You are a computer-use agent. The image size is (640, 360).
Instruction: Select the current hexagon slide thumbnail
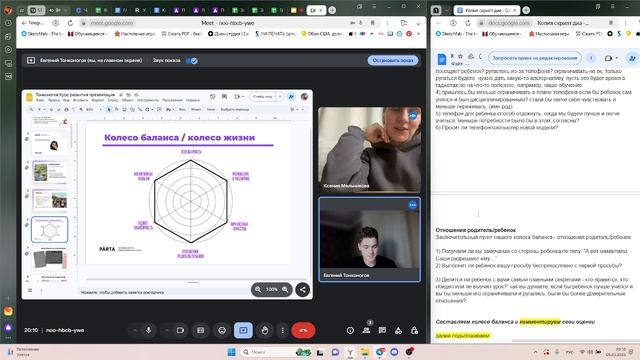point(49,229)
